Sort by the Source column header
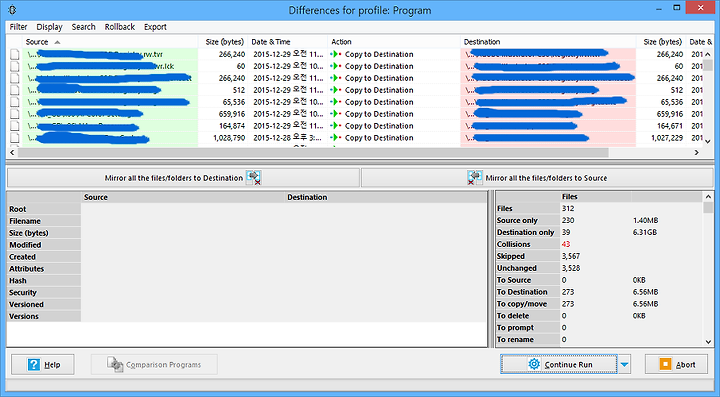 point(110,42)
